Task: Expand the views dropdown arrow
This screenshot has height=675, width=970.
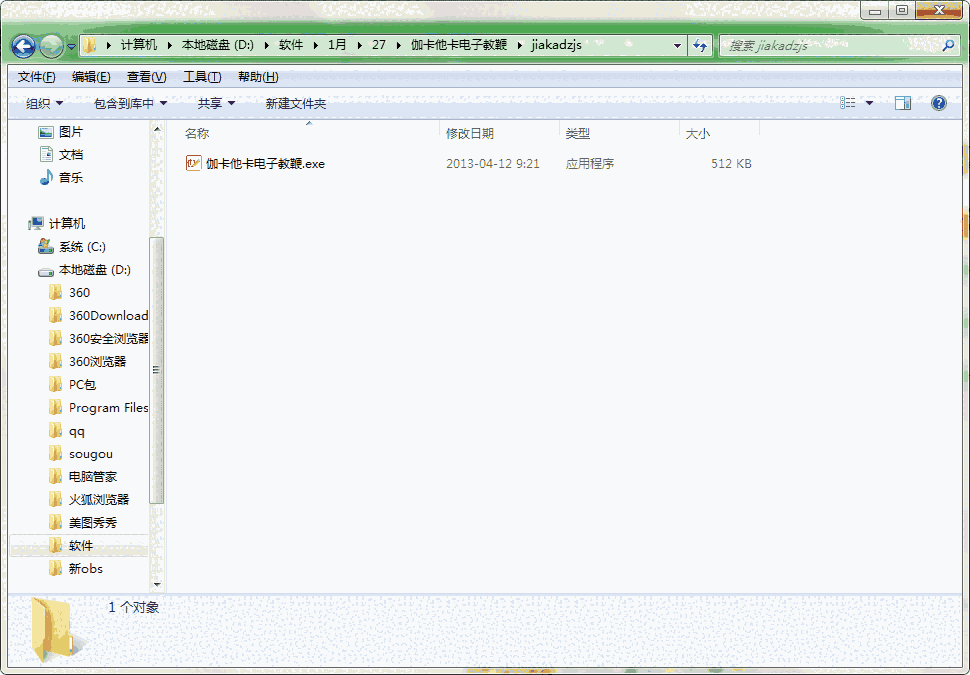Action: [x=869, y=102]
